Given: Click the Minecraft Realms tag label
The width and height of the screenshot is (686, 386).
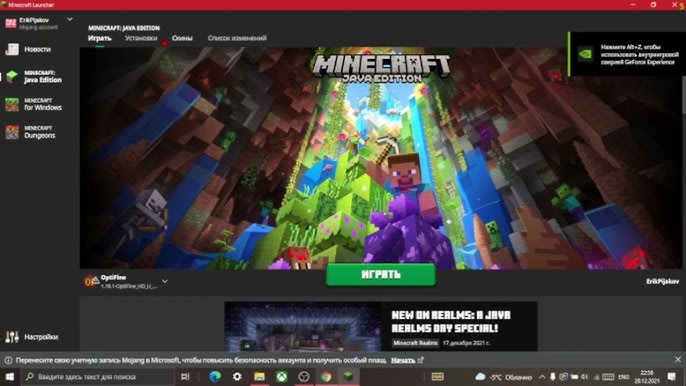Looking at the screenshot, I should click(x=415, y=343).
